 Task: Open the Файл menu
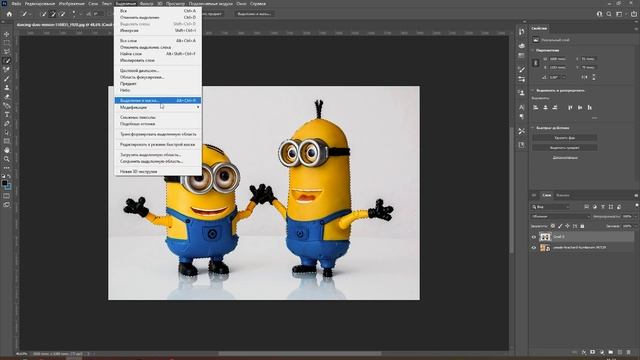coord(16,4)
